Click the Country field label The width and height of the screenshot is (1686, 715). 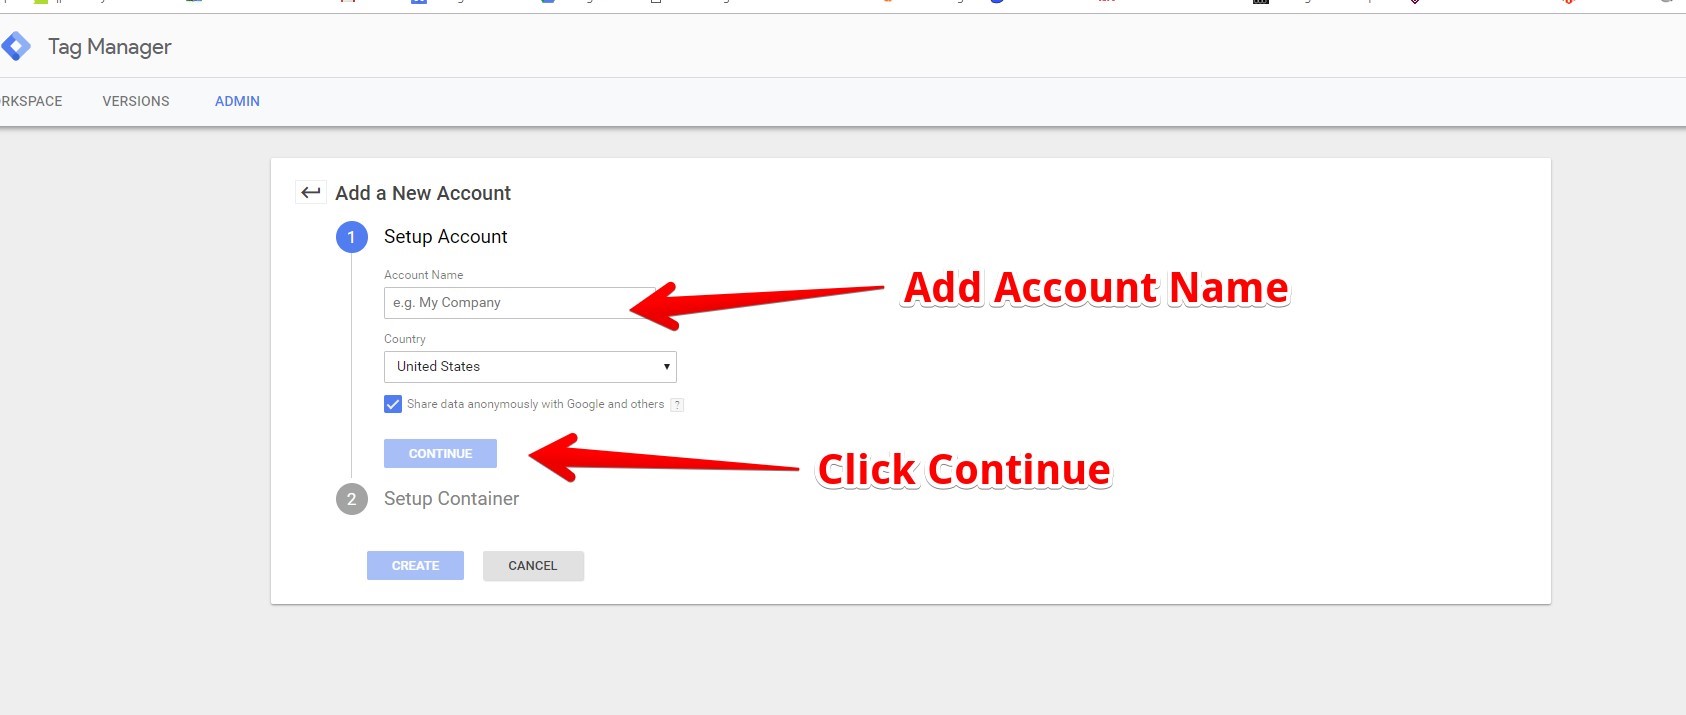[x=405, y=339]
